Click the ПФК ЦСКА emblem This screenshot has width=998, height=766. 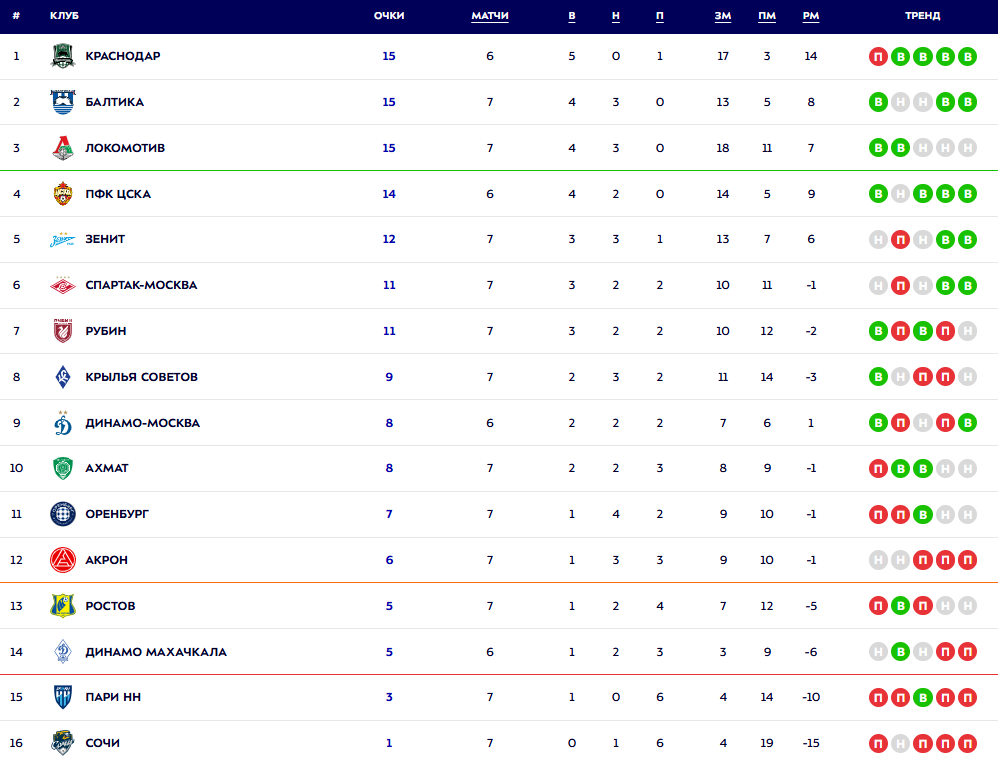[63, 194]
